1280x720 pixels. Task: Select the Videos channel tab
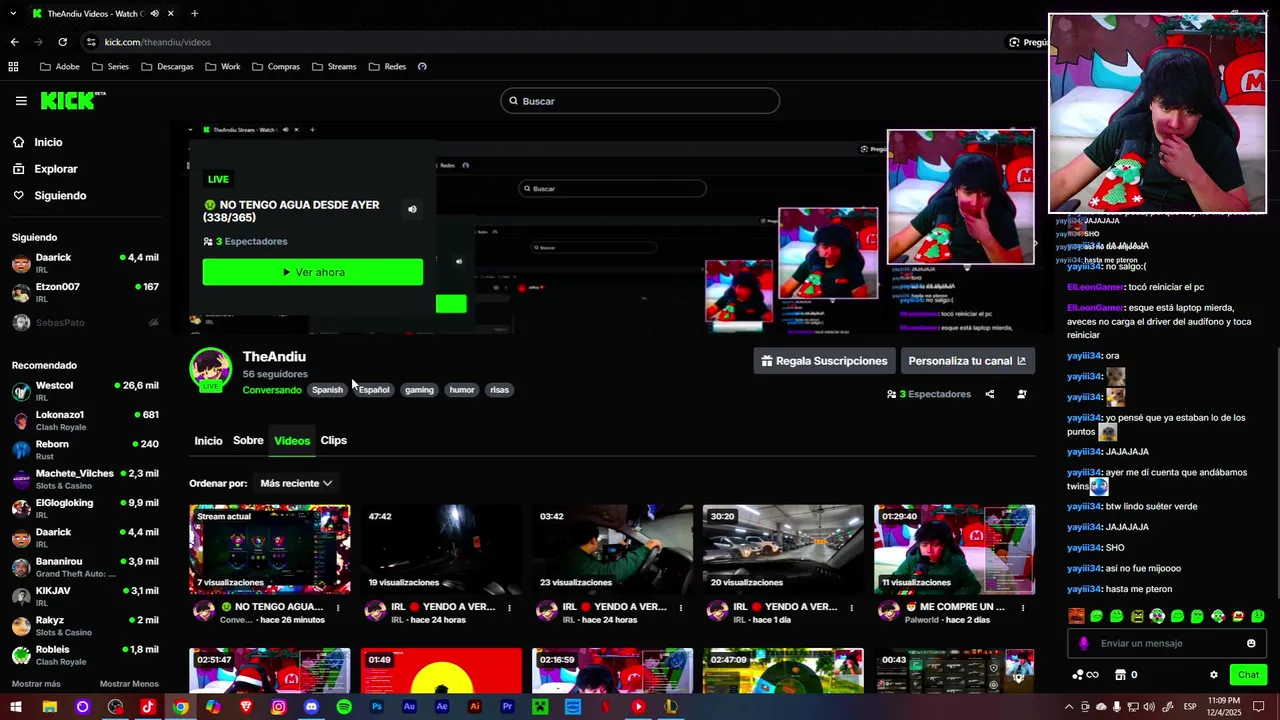(292, 441)
